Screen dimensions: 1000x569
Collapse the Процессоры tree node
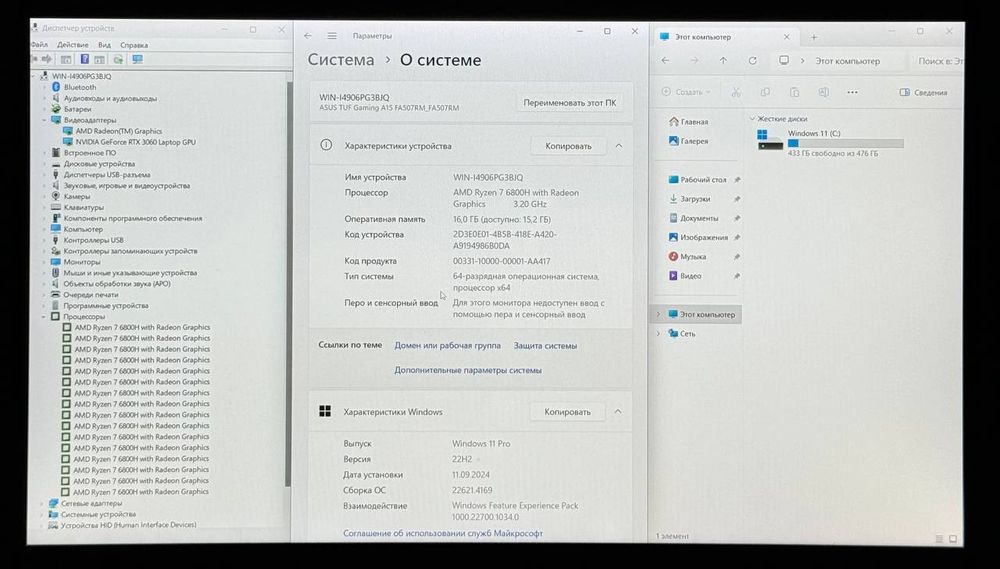[44, 316]
